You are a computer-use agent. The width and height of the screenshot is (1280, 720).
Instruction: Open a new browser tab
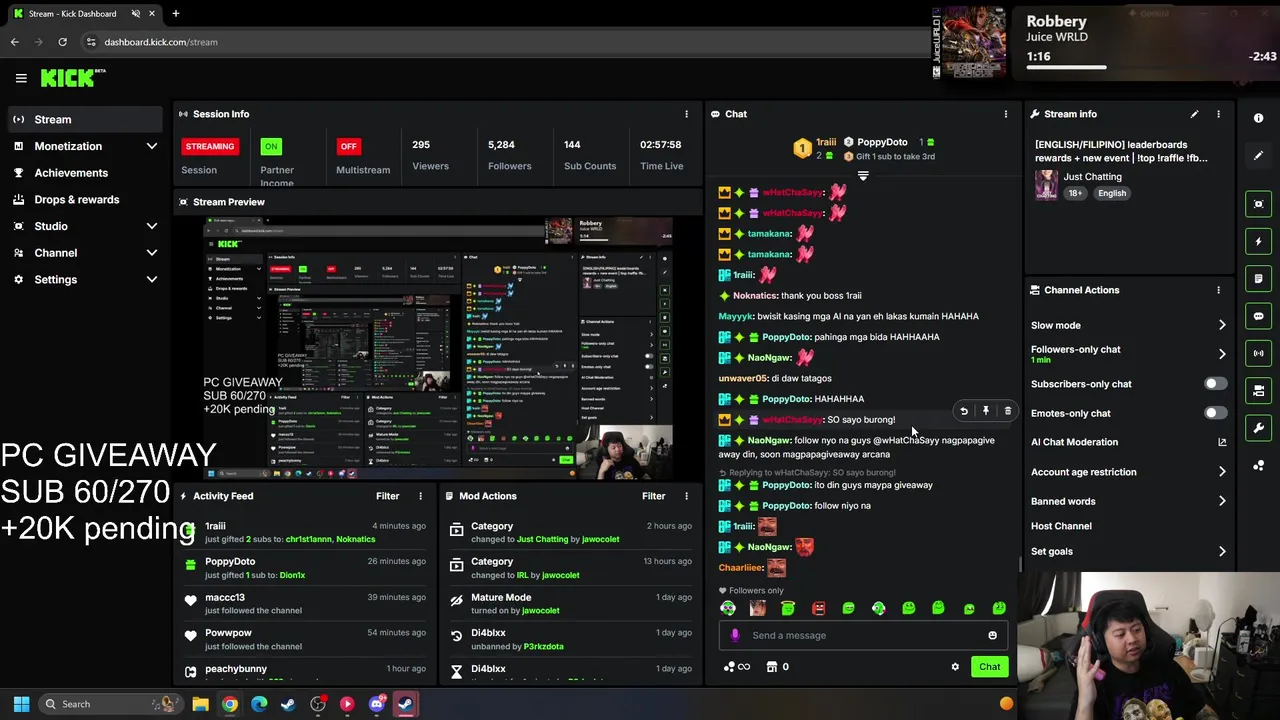(x=175, y=14)
